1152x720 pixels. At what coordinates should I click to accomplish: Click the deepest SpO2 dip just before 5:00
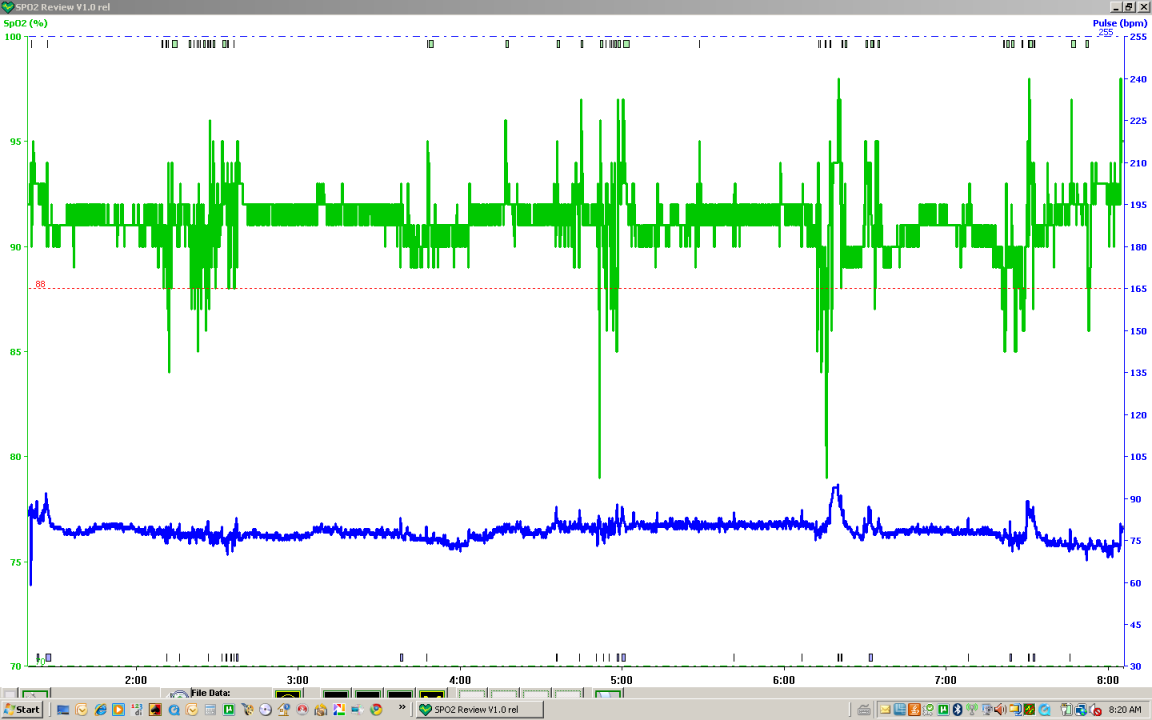pos(599,475)
